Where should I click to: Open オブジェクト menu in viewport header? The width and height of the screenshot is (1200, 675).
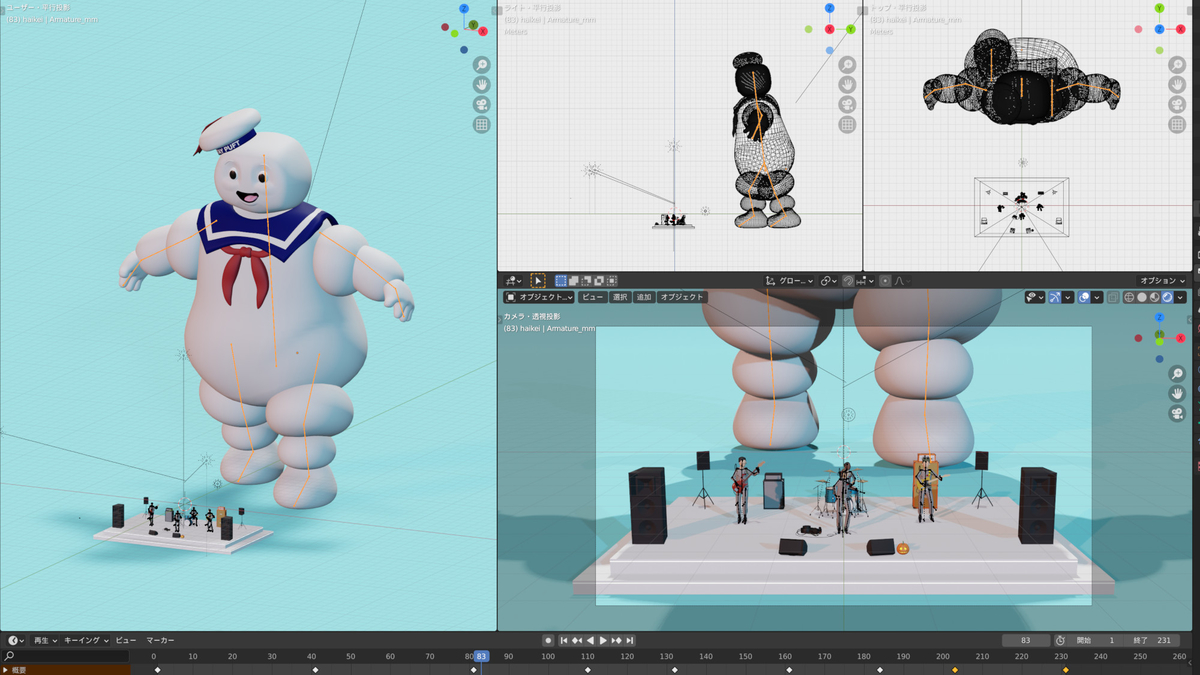click(682, 297)
